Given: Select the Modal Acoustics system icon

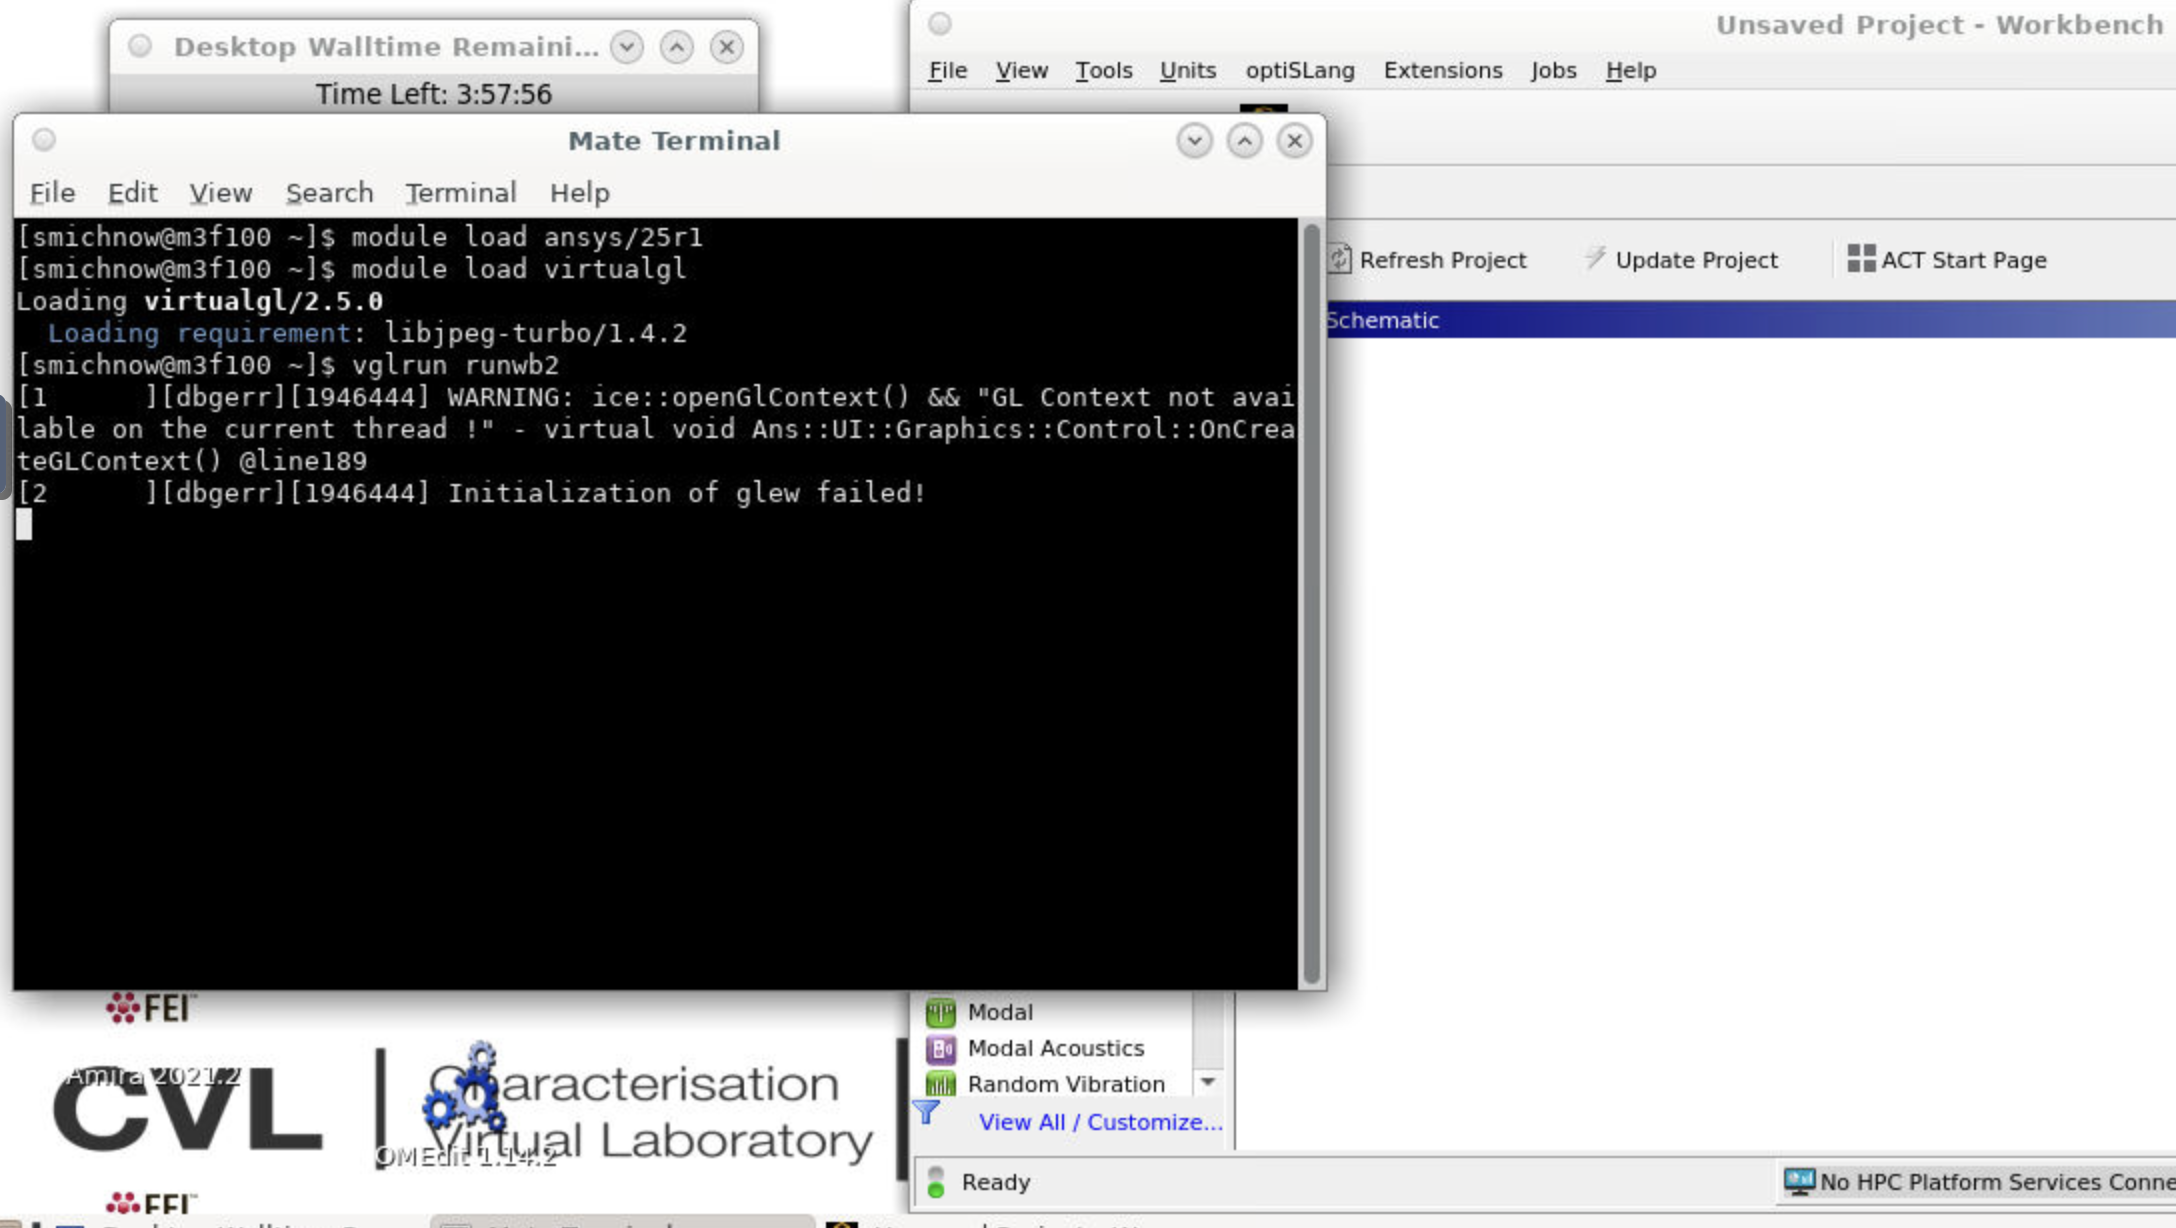Looking at the screenshot, I should click(940, 1048).
